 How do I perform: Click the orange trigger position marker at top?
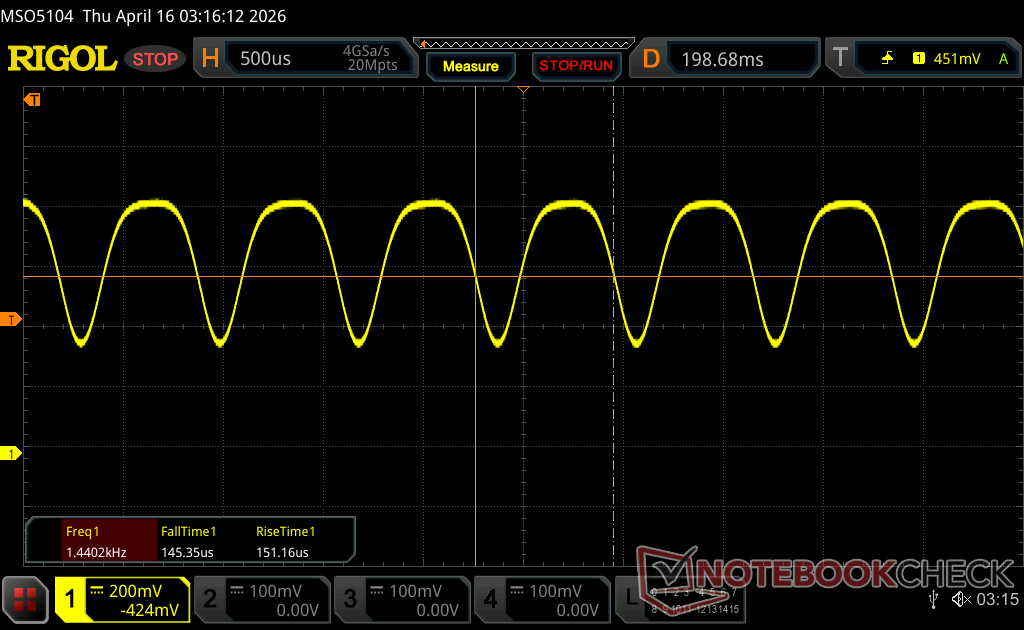pos(522,91)
